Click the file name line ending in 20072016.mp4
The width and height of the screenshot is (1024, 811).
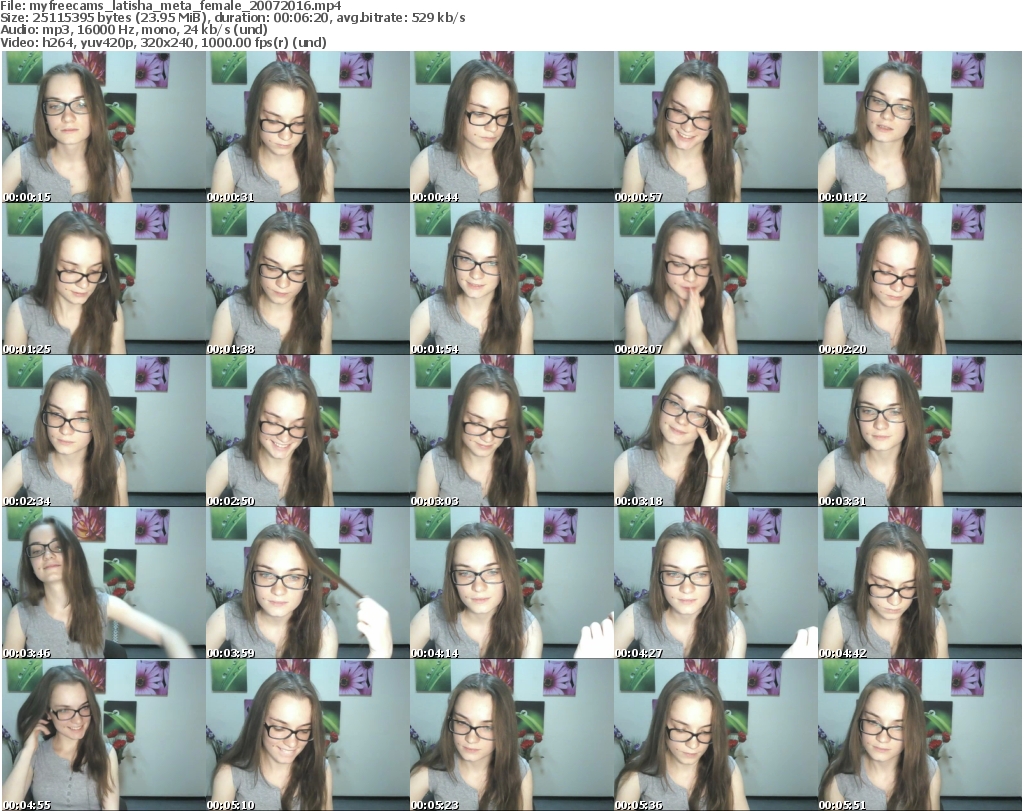click(171, 6)
